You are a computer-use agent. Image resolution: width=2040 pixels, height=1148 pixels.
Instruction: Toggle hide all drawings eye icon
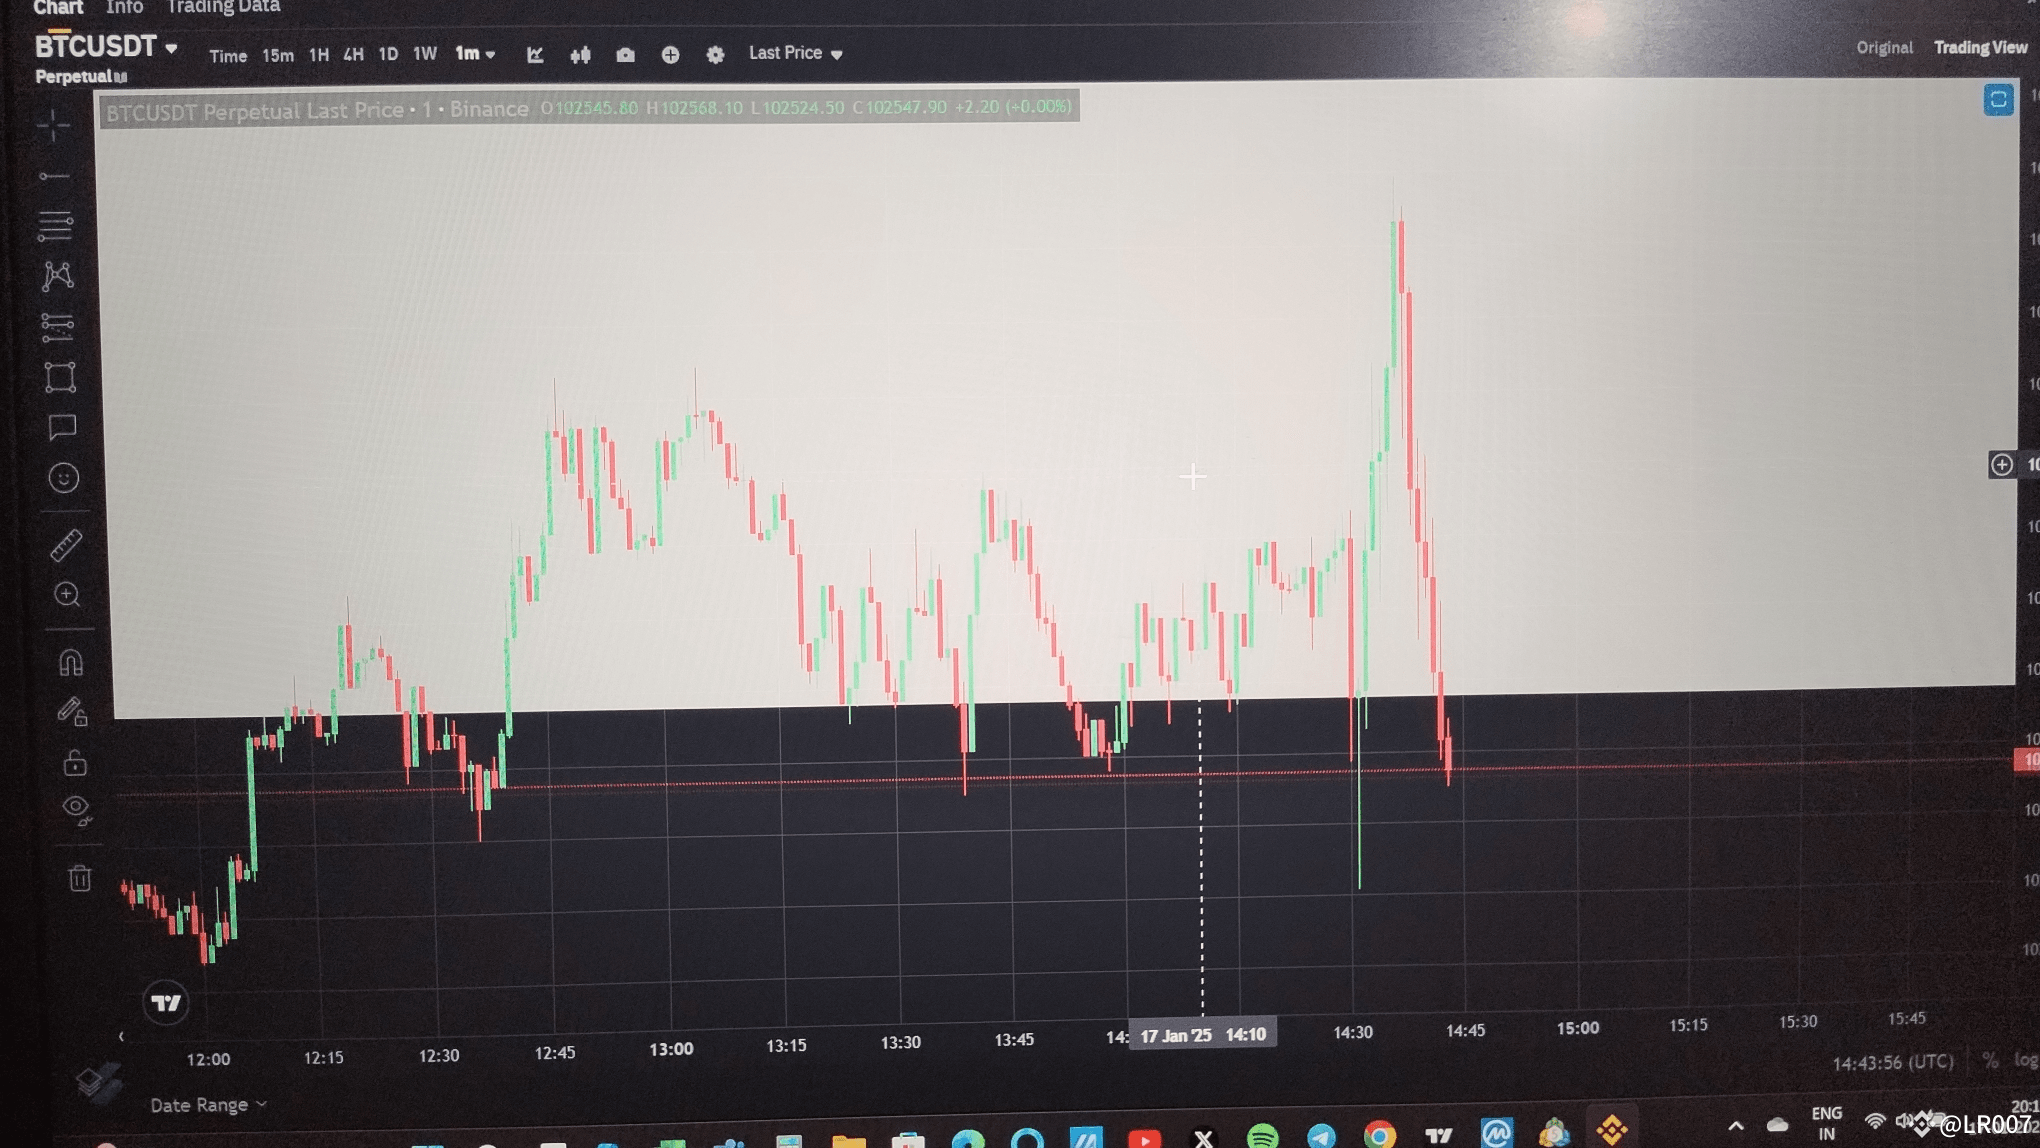pos(76,809)
